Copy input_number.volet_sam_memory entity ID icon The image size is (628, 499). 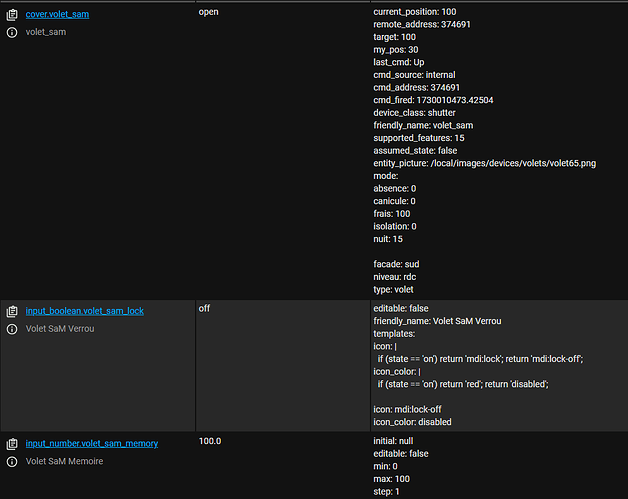pos(12,444)
